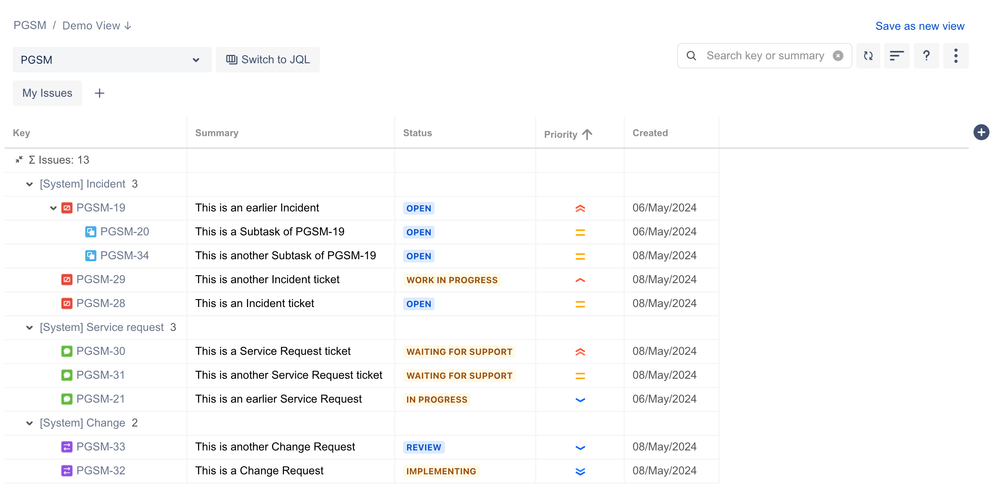The image size is (999, 493).
Task: Open issue key PGSM-34
Action: point(125,255)
